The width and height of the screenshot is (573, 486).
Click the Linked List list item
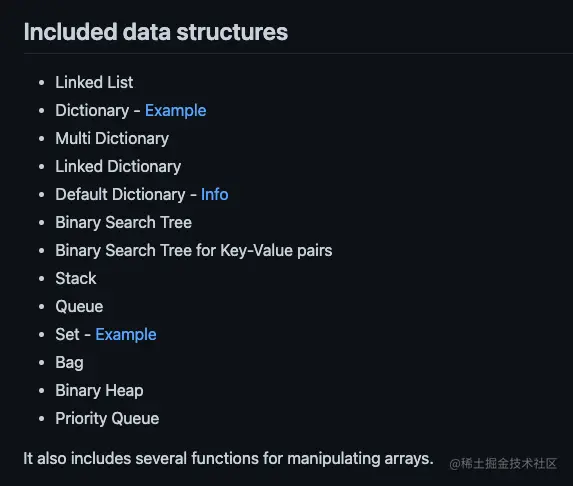tap(94, 82)
